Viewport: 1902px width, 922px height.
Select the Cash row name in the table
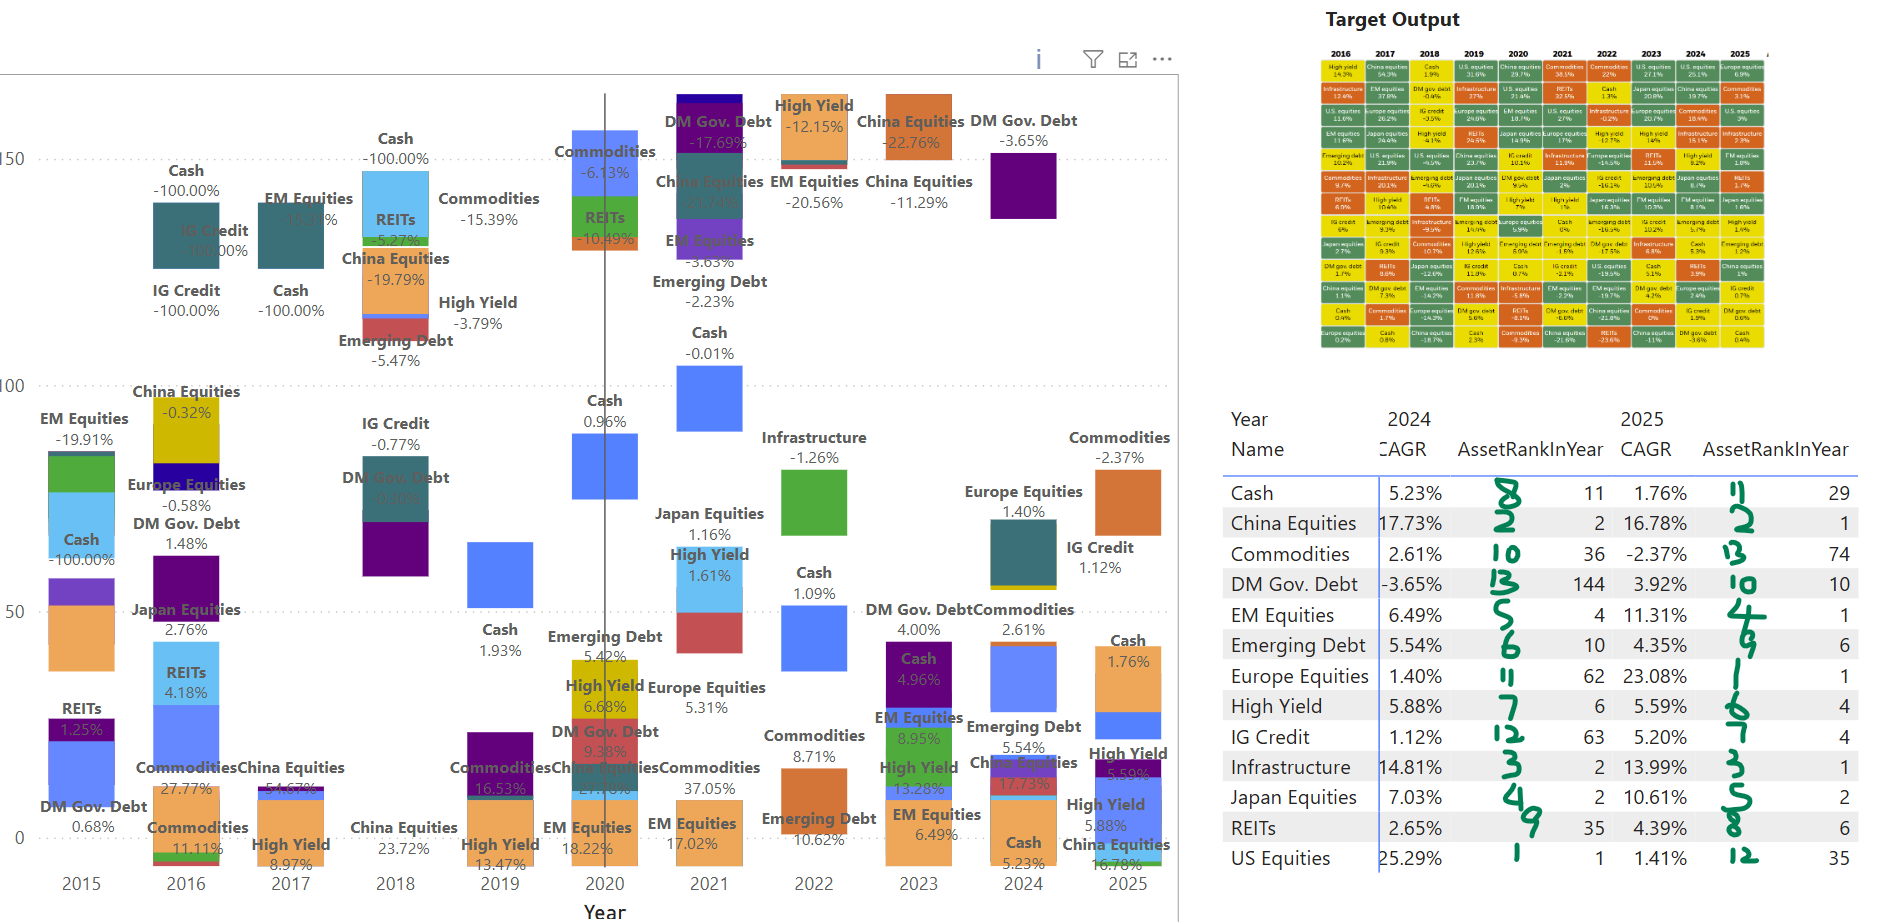pyautogui.click(x=1252, y=493)
